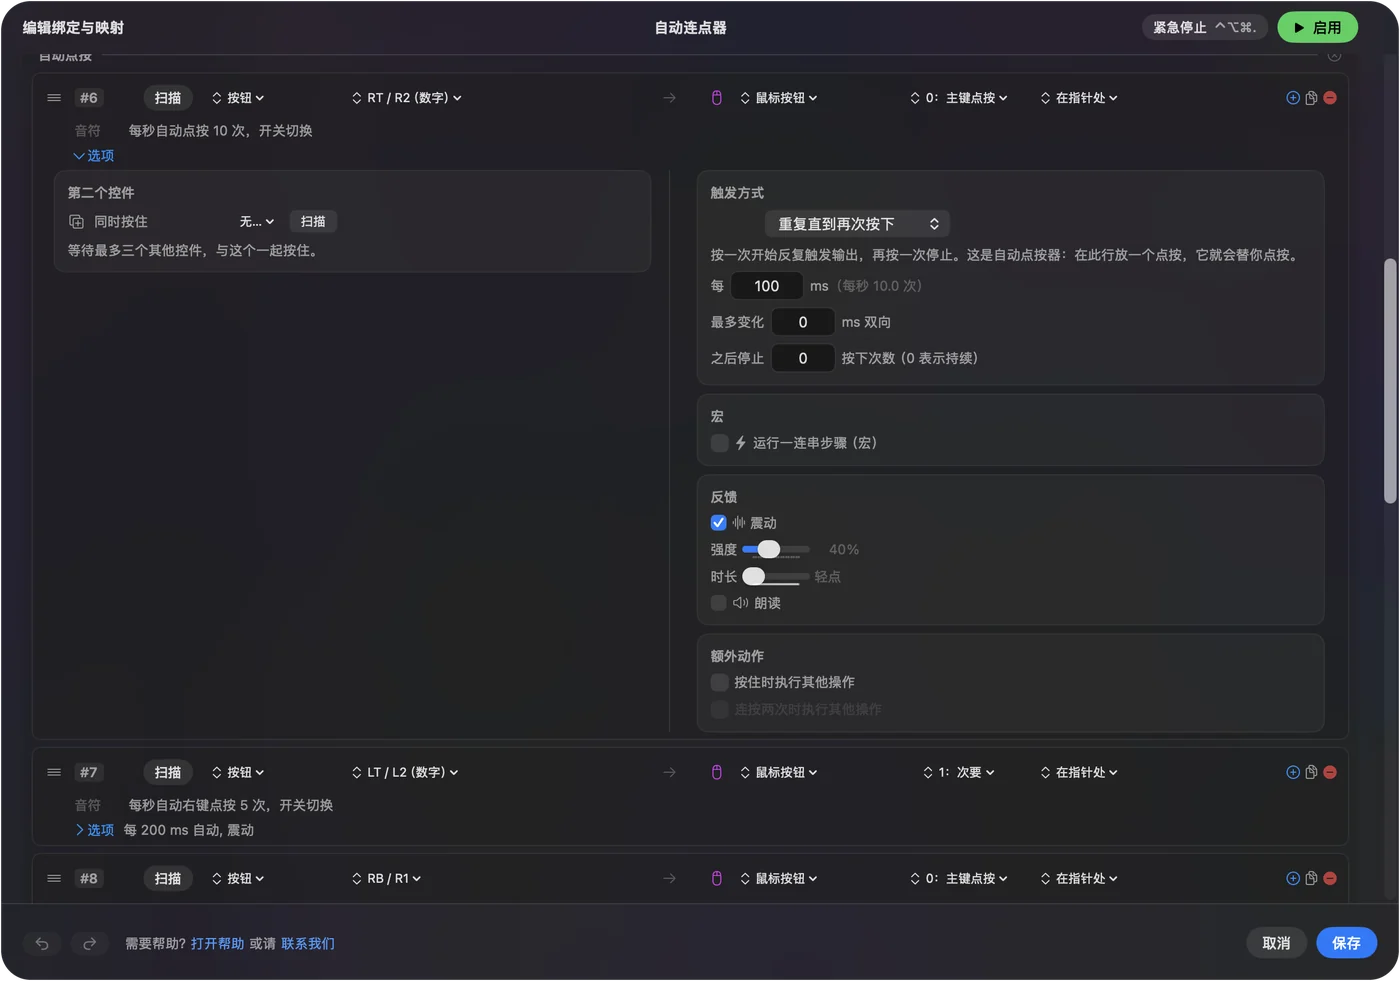
Task: Click the 扫描 button in 第二个控件
Action: pos(313,222)
